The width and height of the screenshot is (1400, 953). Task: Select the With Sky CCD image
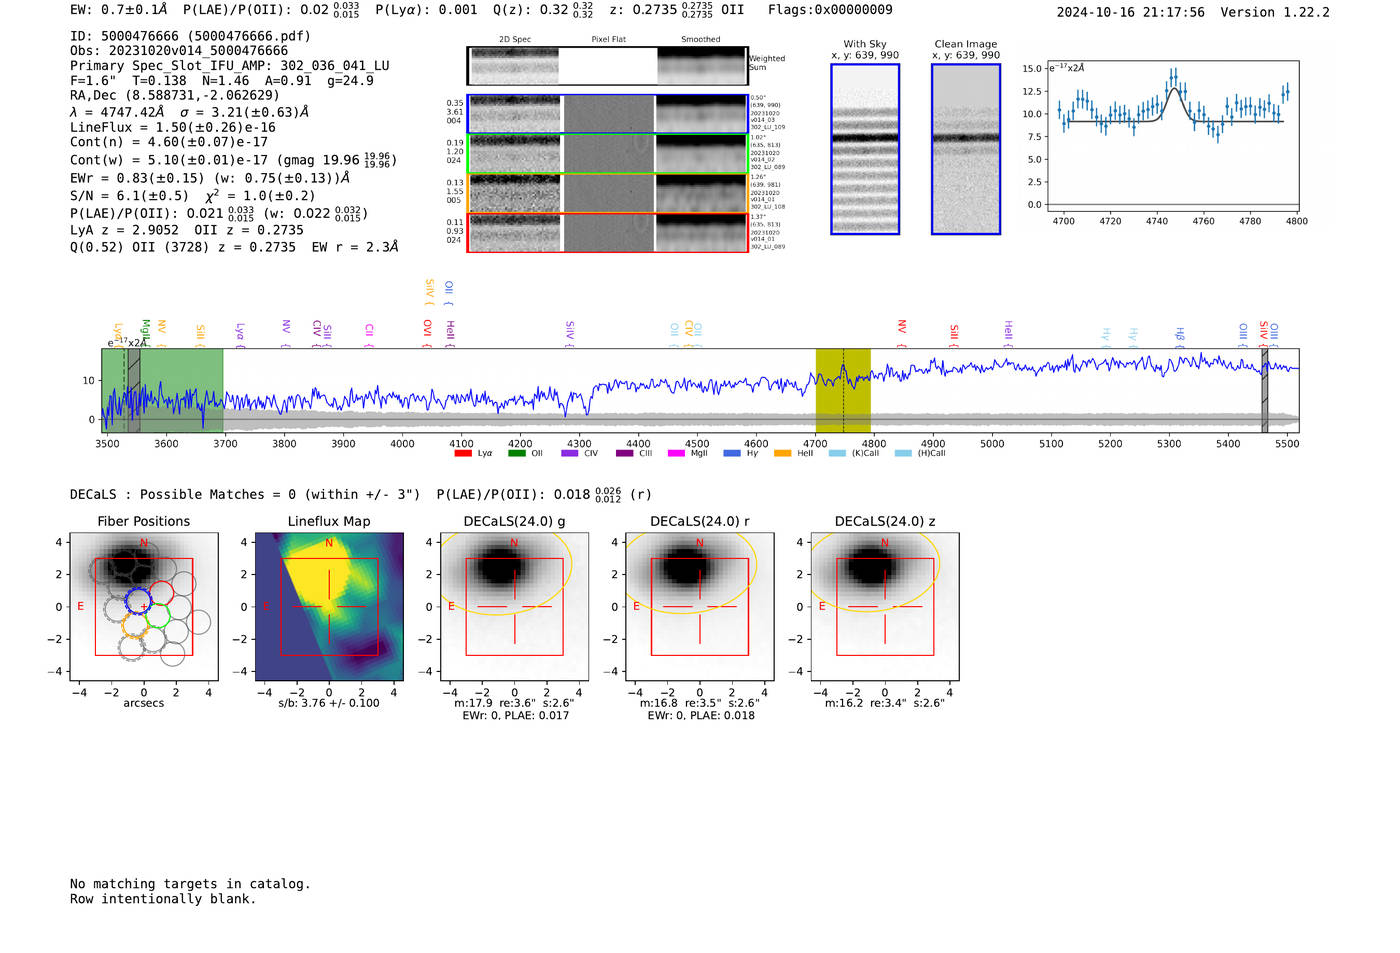coord(865,149)
